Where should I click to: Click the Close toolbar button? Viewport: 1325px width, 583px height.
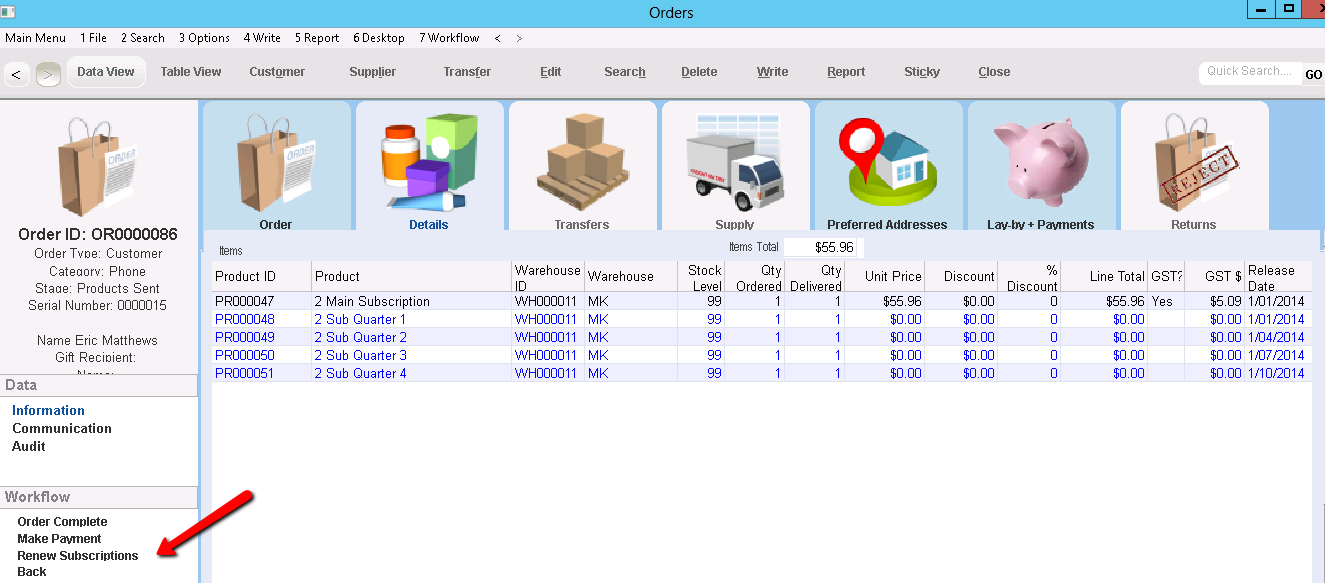[x=995, y=72]
